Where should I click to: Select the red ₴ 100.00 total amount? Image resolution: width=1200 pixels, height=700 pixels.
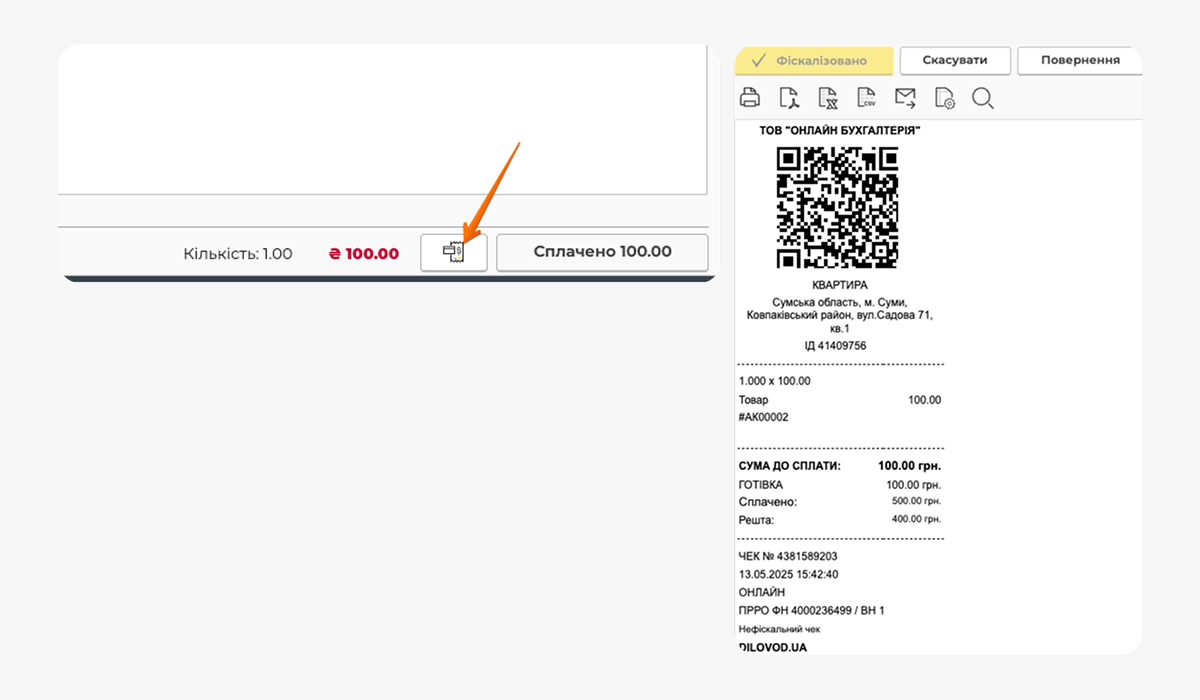(364, 254)
